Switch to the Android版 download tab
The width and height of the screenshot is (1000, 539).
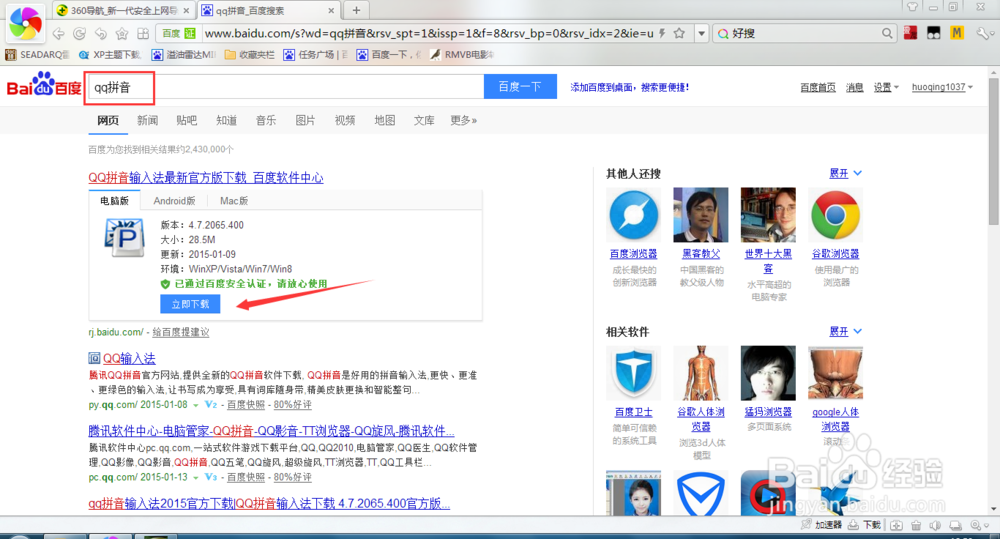click(x=174, y=200)
